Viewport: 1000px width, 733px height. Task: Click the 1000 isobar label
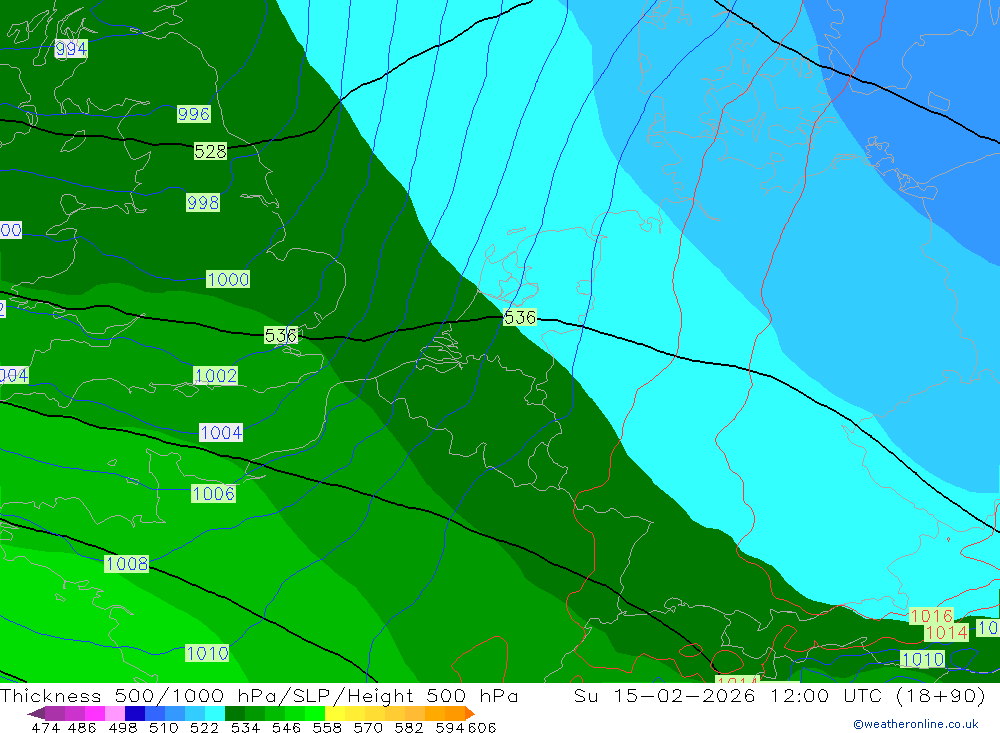[x=228, y=279]
